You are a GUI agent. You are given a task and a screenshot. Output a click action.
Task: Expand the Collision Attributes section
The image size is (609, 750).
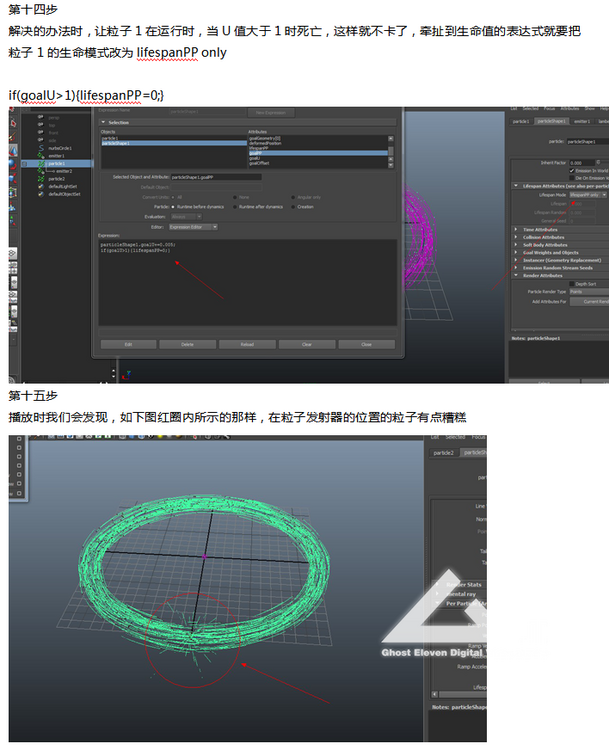coord(516,237)
